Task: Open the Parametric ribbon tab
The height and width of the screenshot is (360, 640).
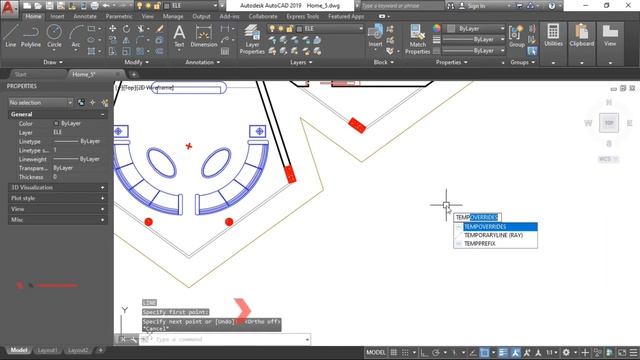Action: click(119, 16)
